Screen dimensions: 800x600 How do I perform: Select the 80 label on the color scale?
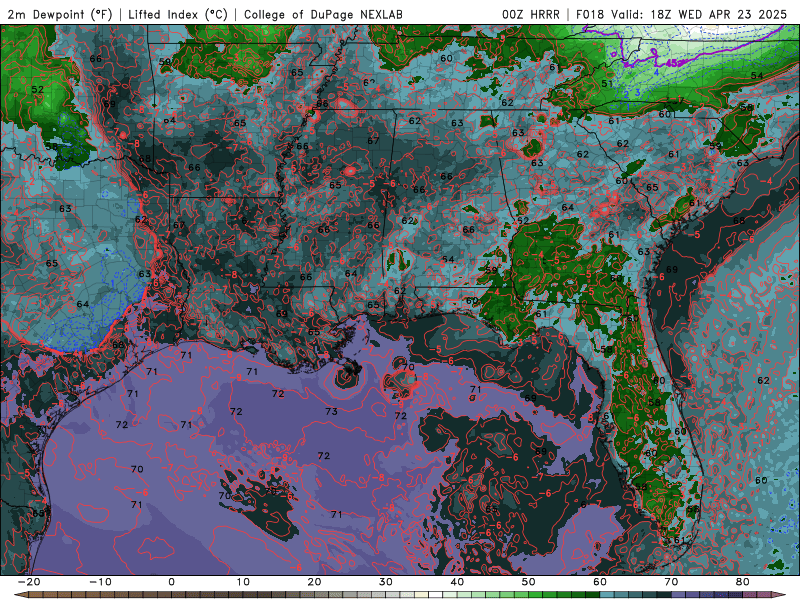point(743,582)
